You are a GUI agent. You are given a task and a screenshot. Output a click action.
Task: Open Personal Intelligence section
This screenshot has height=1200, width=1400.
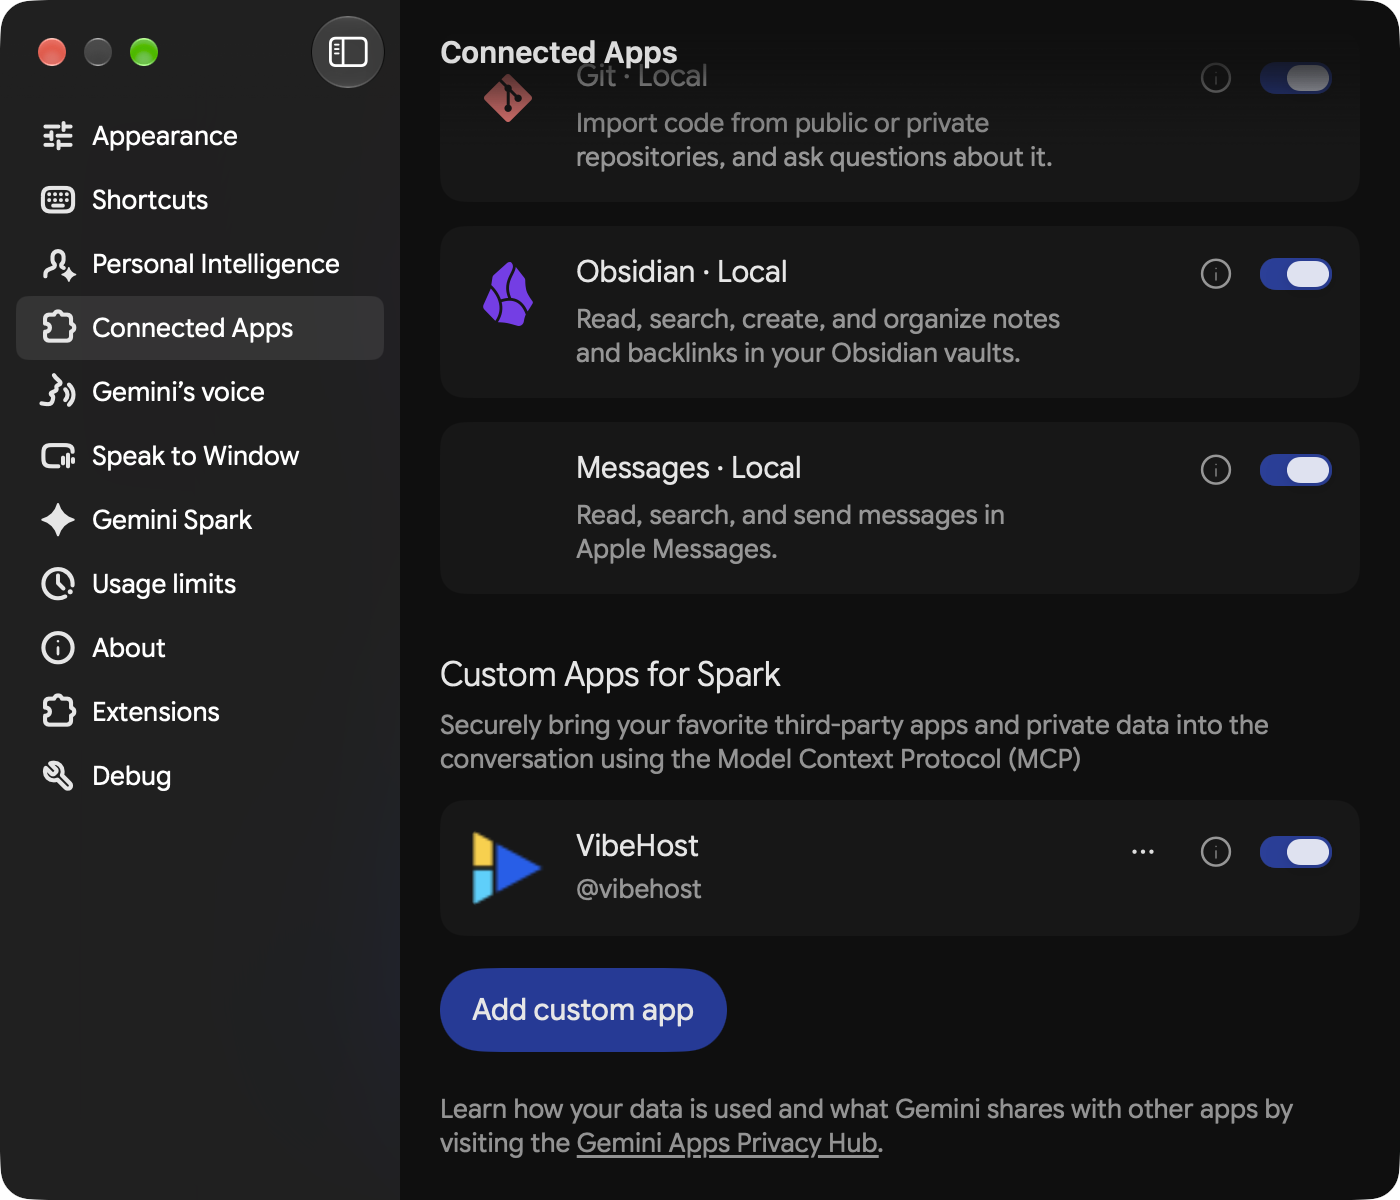click(200, 264)
